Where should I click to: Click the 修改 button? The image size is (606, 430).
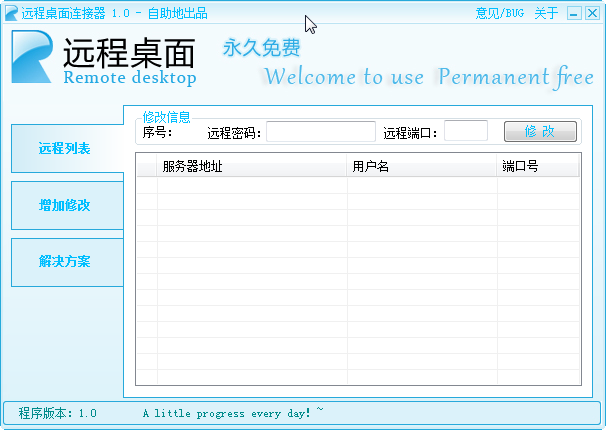click(x=540, y=131)
